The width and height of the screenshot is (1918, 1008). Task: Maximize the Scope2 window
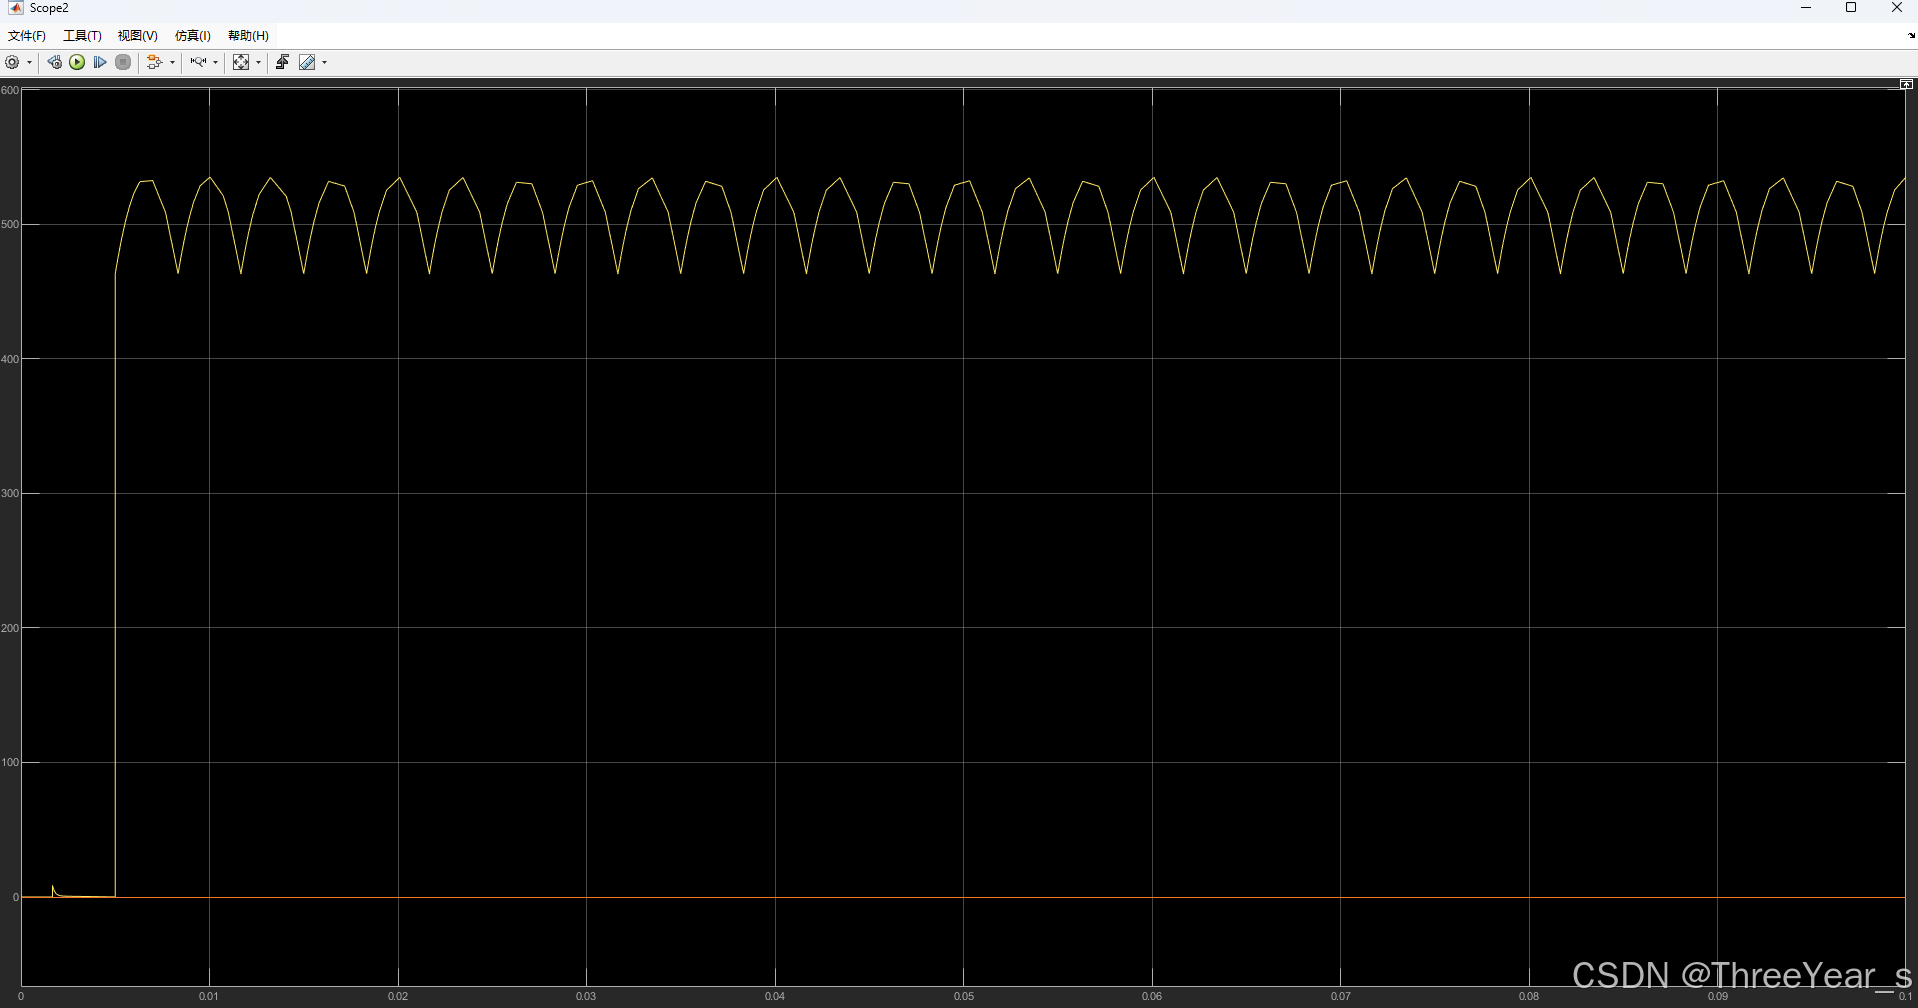tap(1851, 8)
